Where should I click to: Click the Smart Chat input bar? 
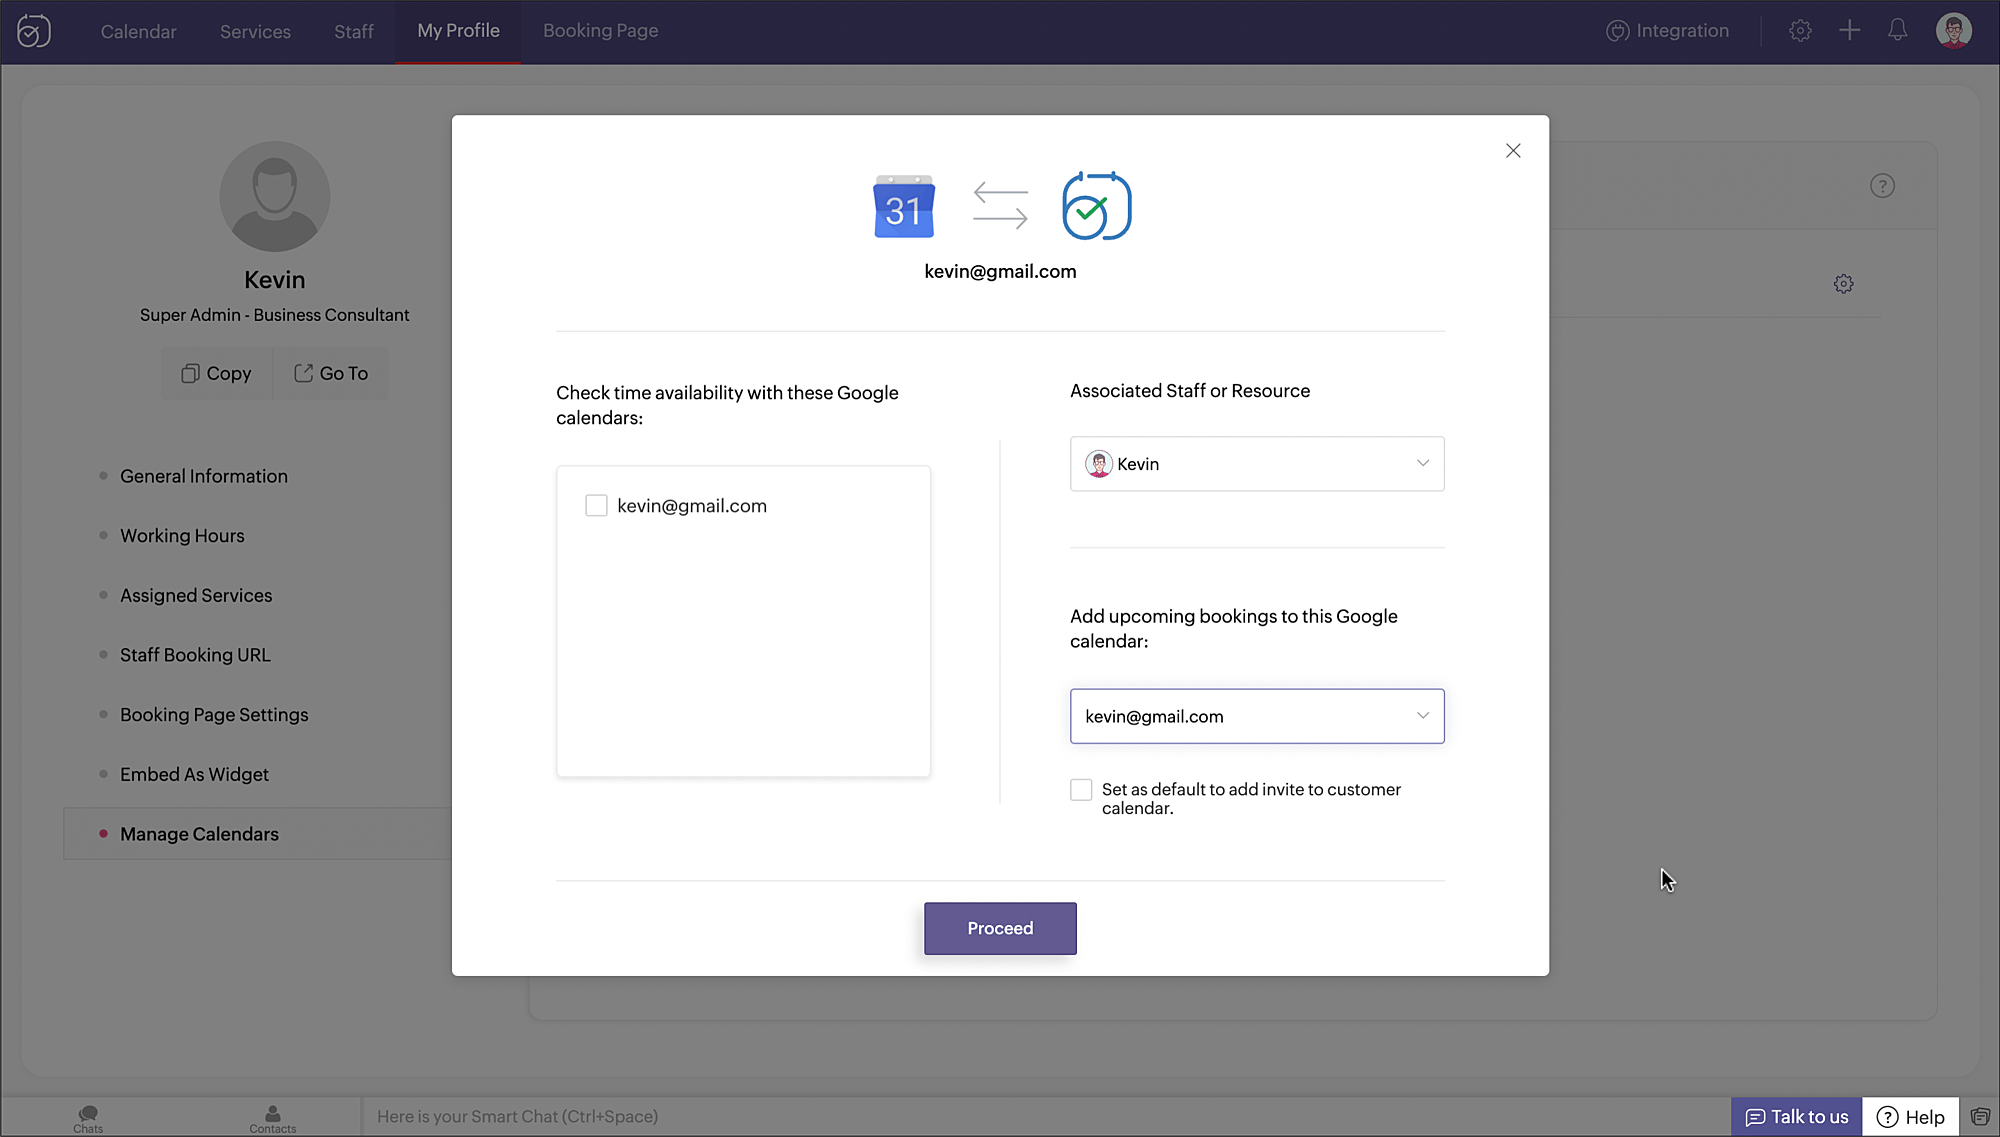point(1045,1117)
